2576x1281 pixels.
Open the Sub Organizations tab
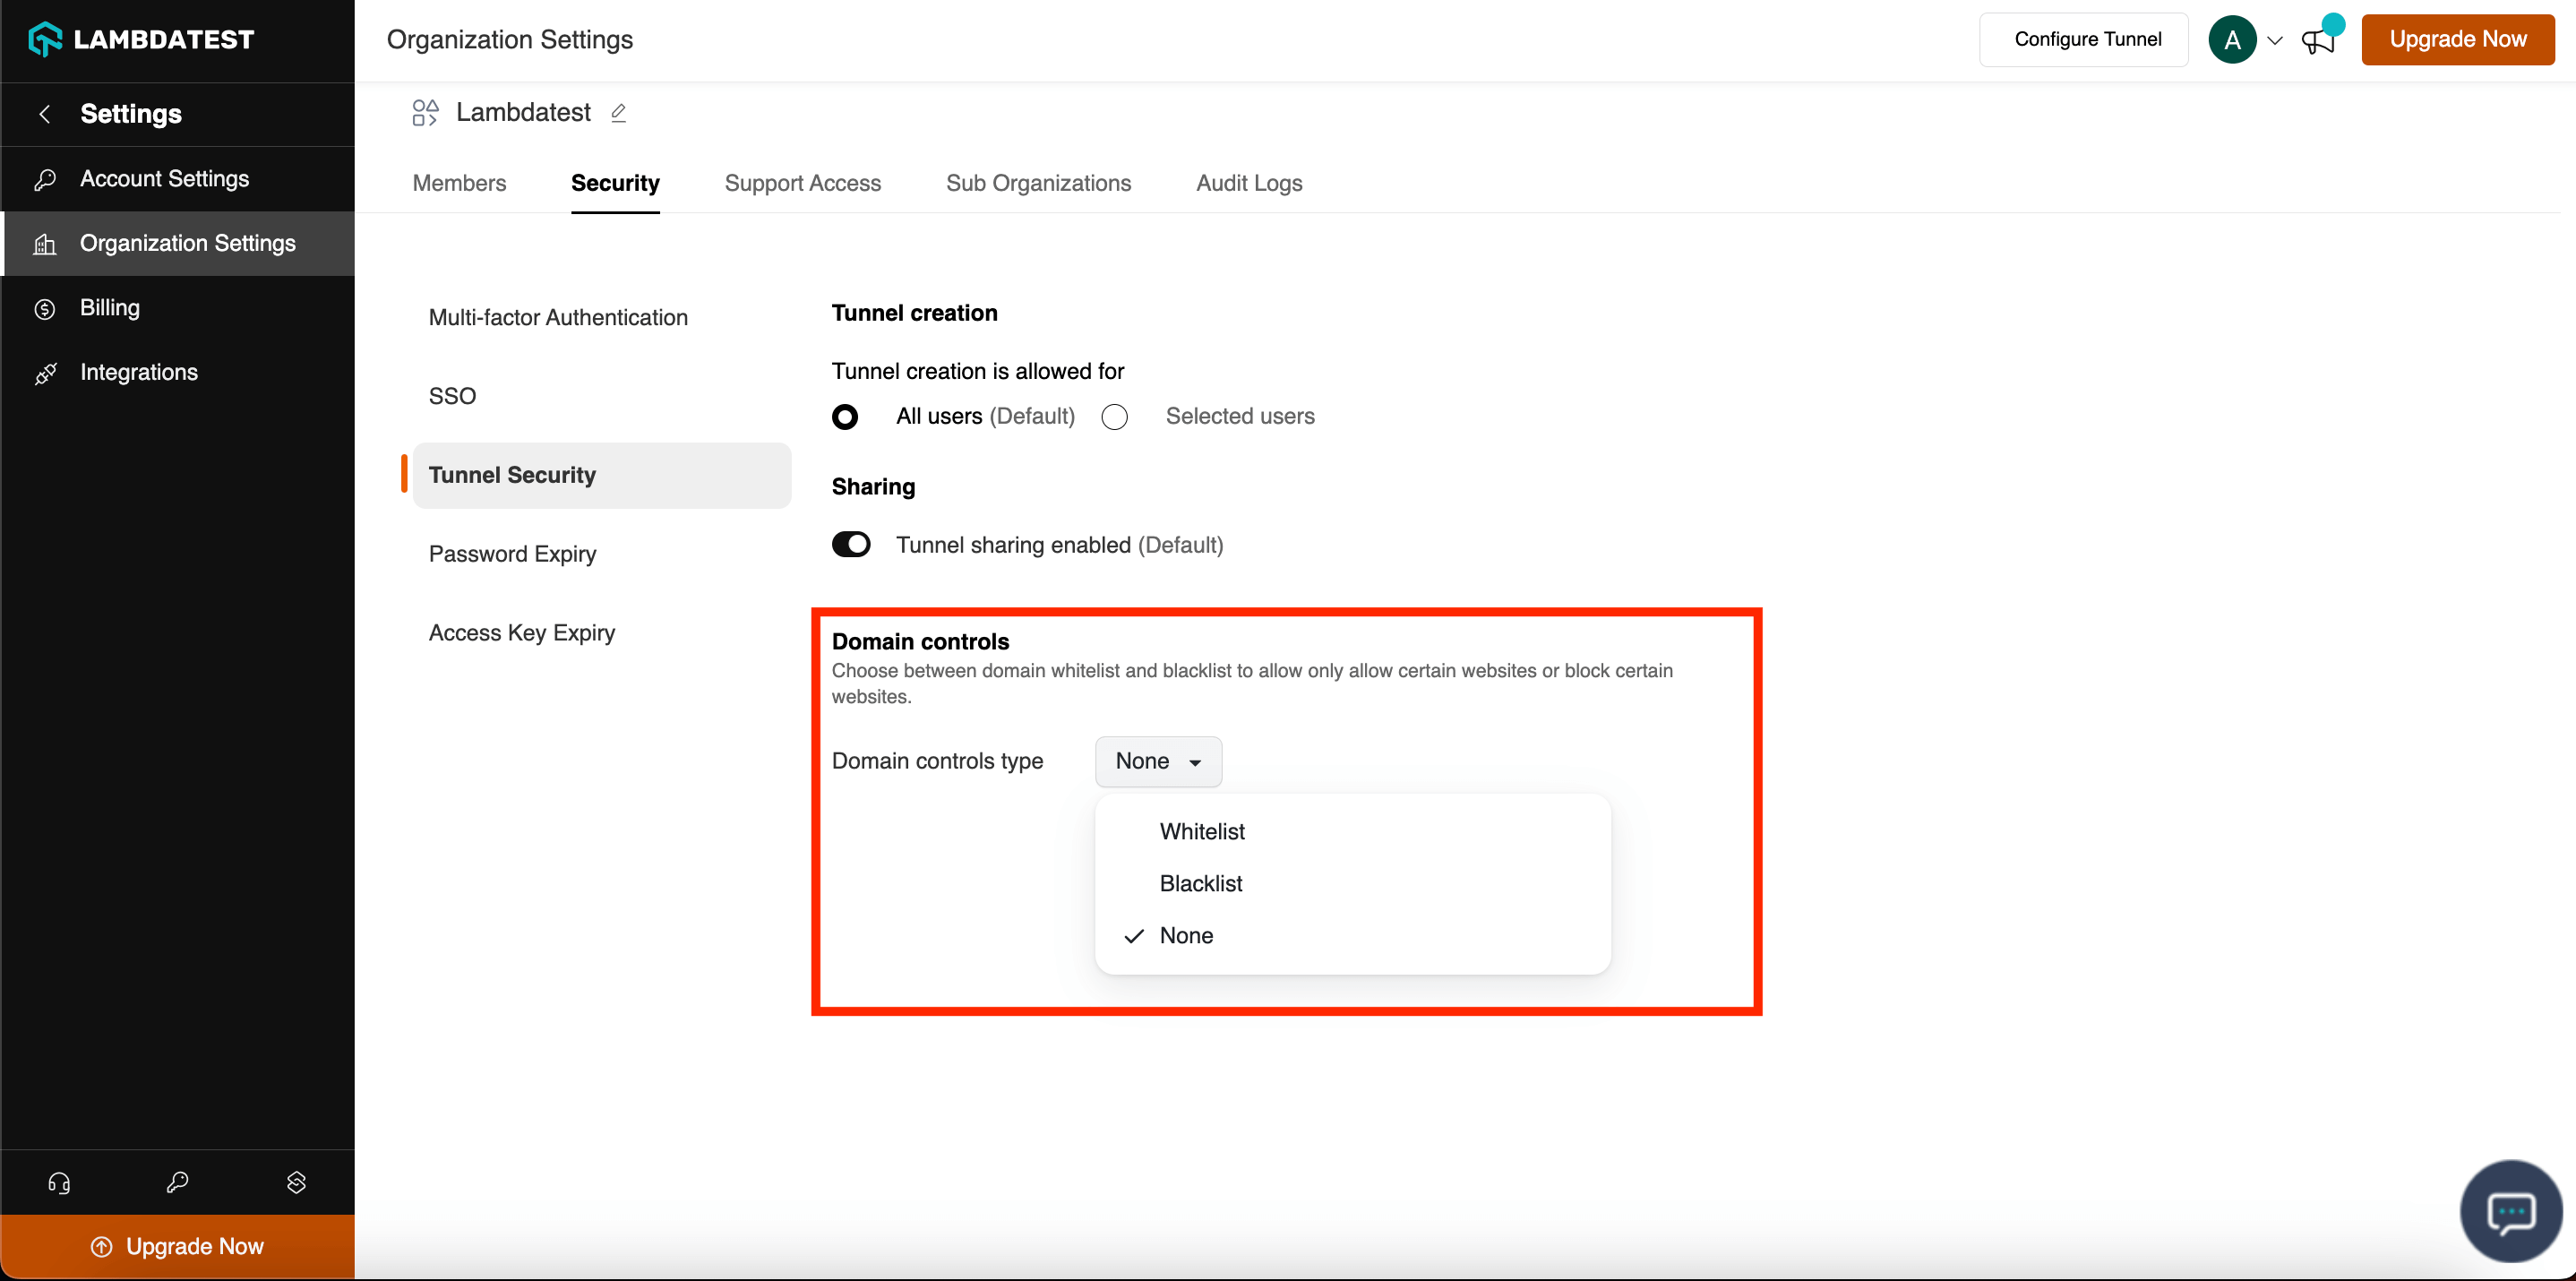tap(1038, 183)
